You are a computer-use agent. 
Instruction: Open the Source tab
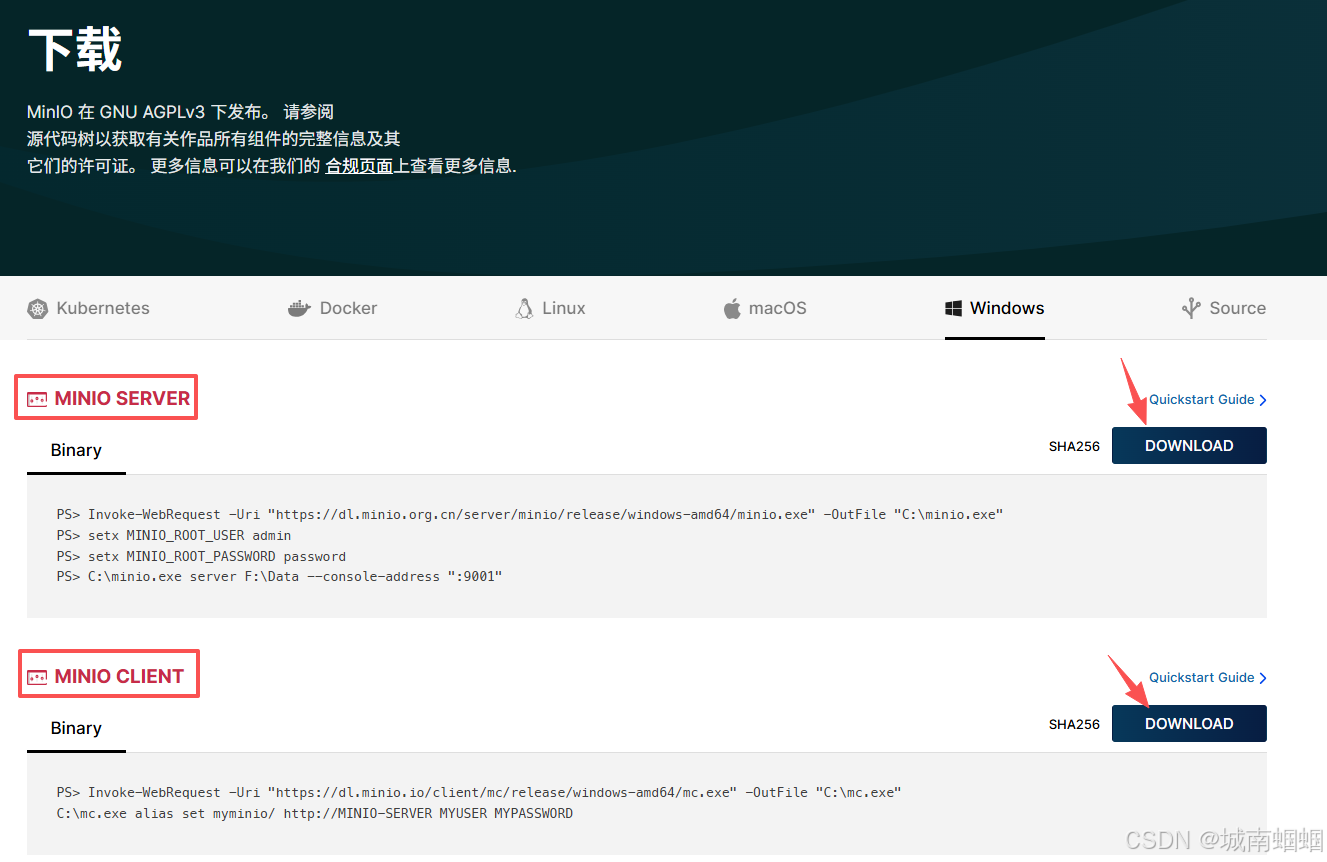click(x=1224, y=308)
